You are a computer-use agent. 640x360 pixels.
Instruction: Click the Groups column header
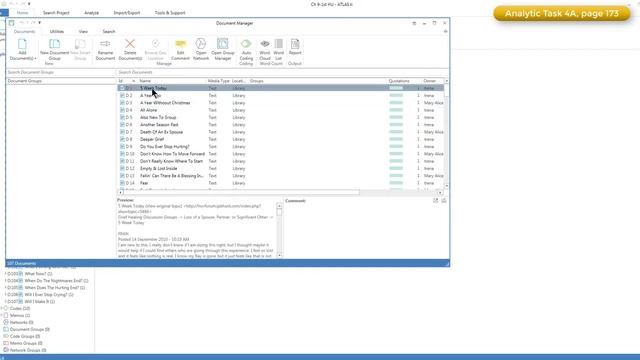[257, 81]
